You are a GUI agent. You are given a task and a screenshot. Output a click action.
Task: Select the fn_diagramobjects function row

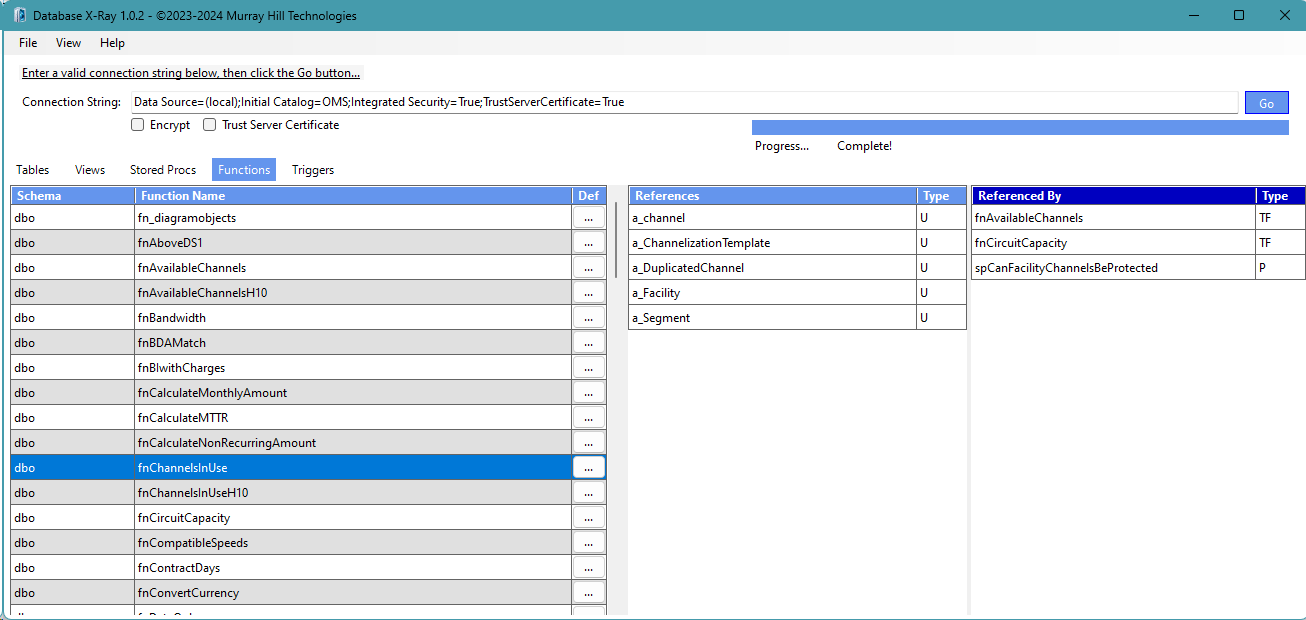click(354, 217)
